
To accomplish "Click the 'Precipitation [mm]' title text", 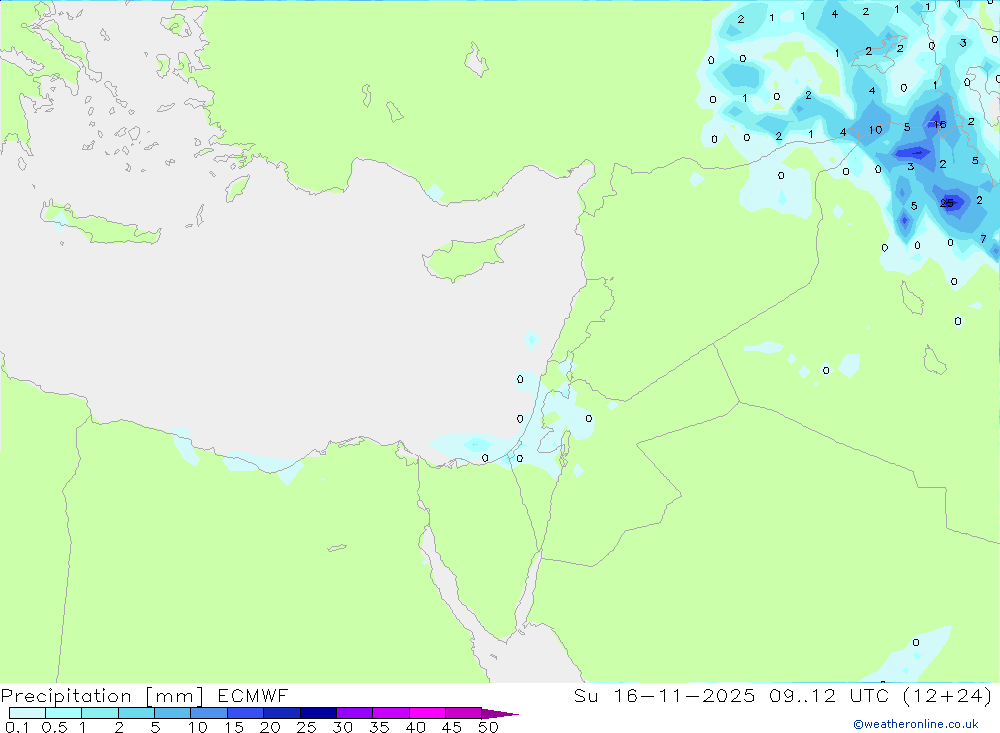I will tap(102, 696).
